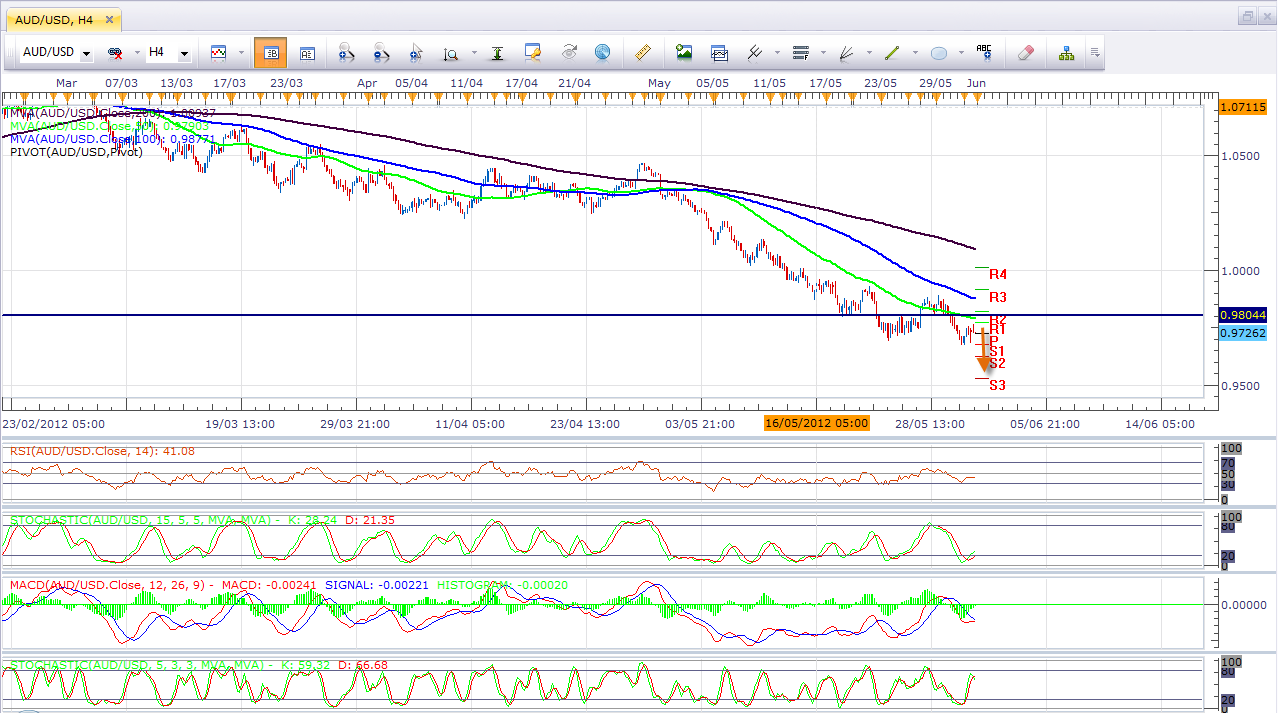Click the 23/02/2012 05:00 time axis label

click(54, 423)
